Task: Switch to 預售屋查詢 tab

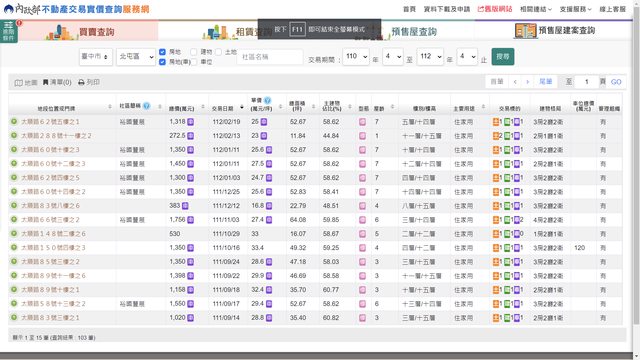Action: (414, 31)
